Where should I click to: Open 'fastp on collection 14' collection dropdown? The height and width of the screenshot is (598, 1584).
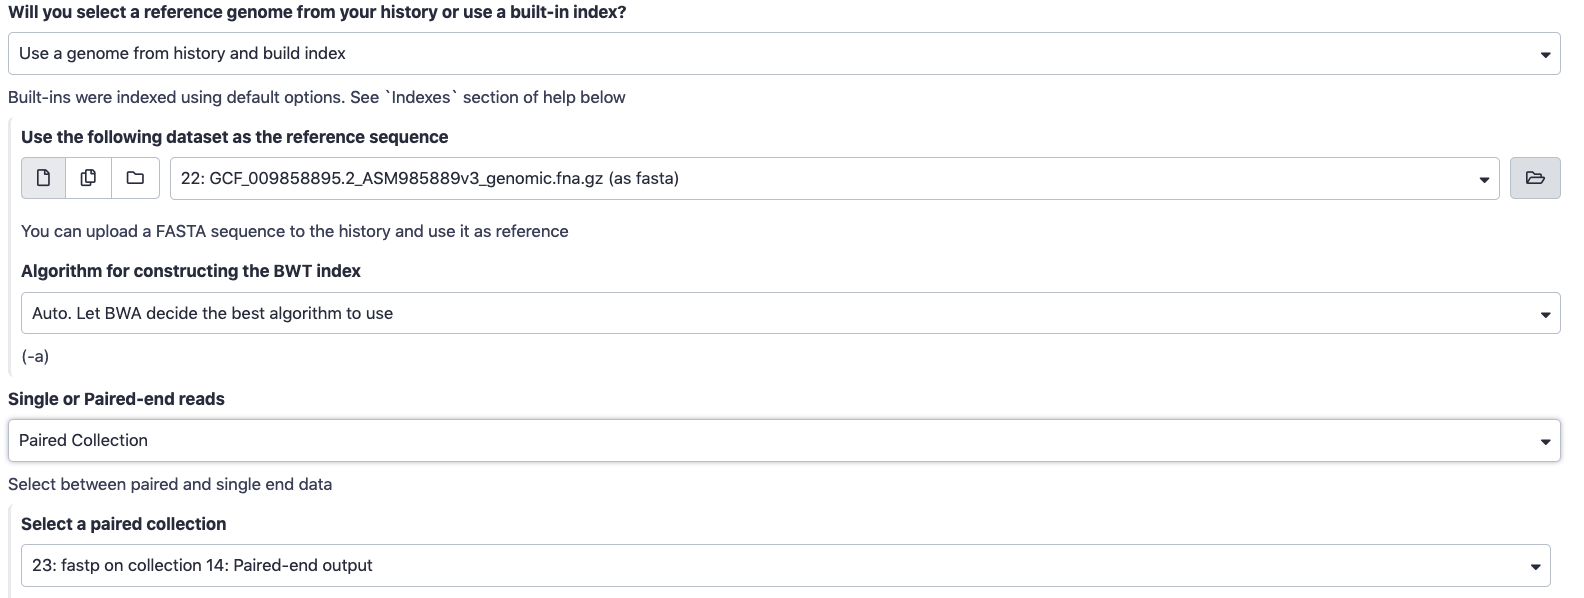(x=786, y=565)
